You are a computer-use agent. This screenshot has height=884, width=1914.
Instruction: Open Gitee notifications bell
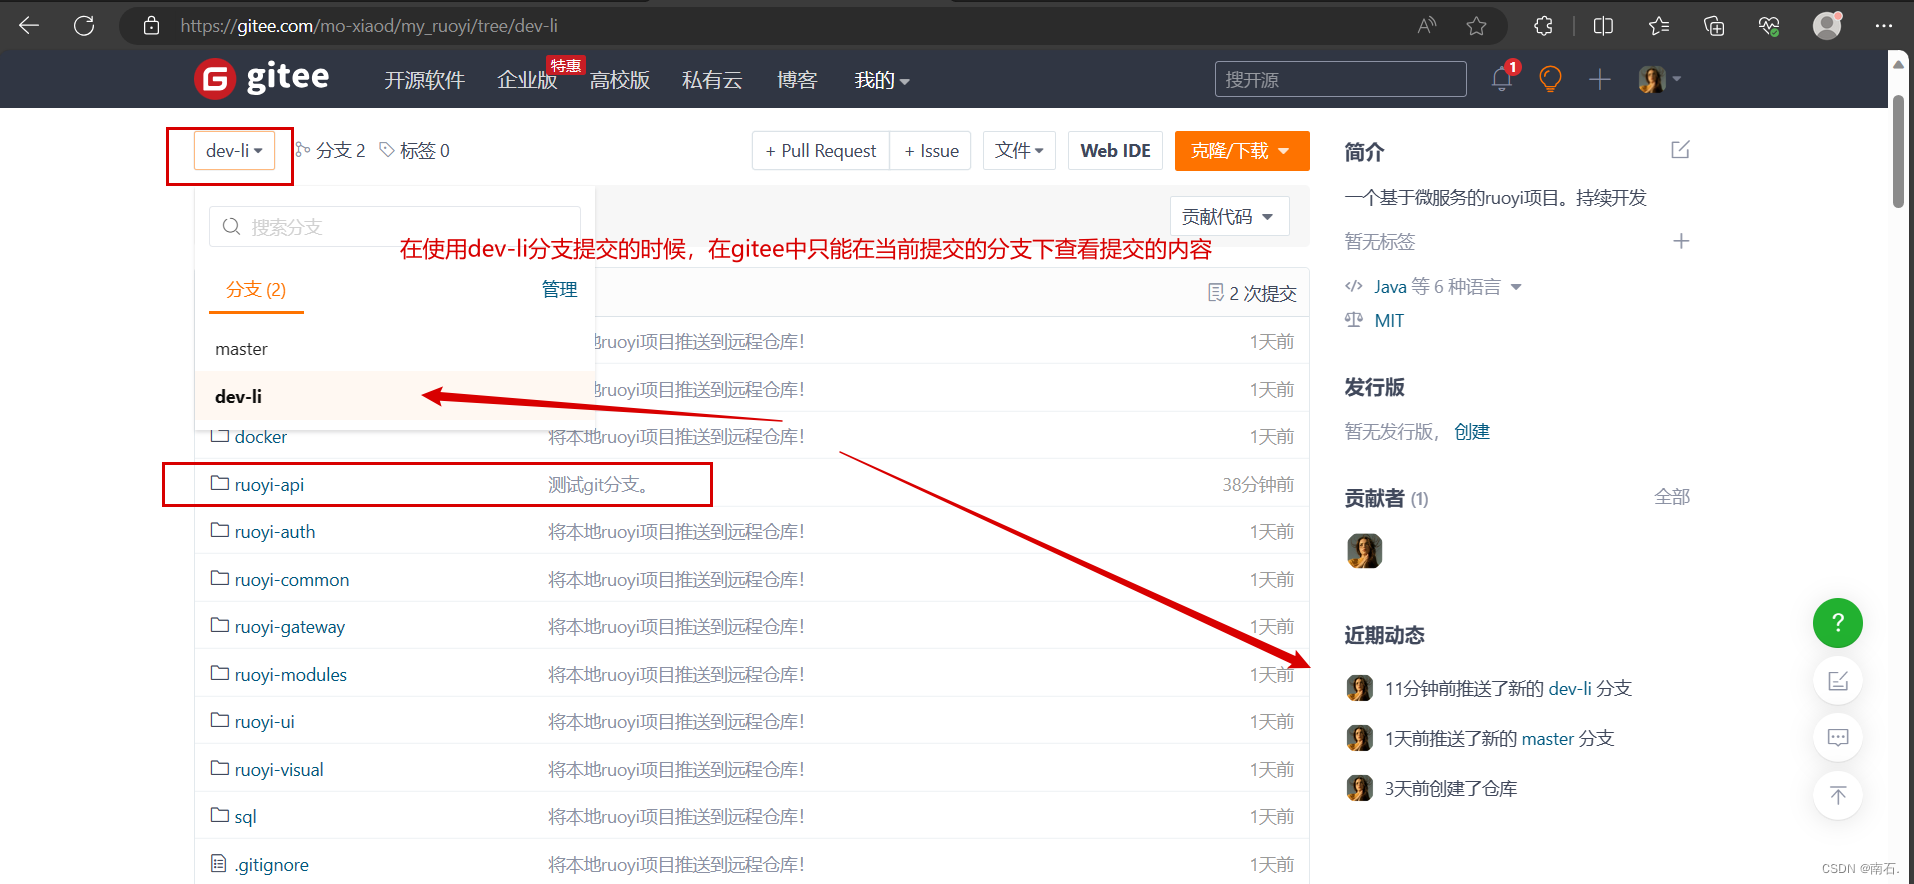1502,79
